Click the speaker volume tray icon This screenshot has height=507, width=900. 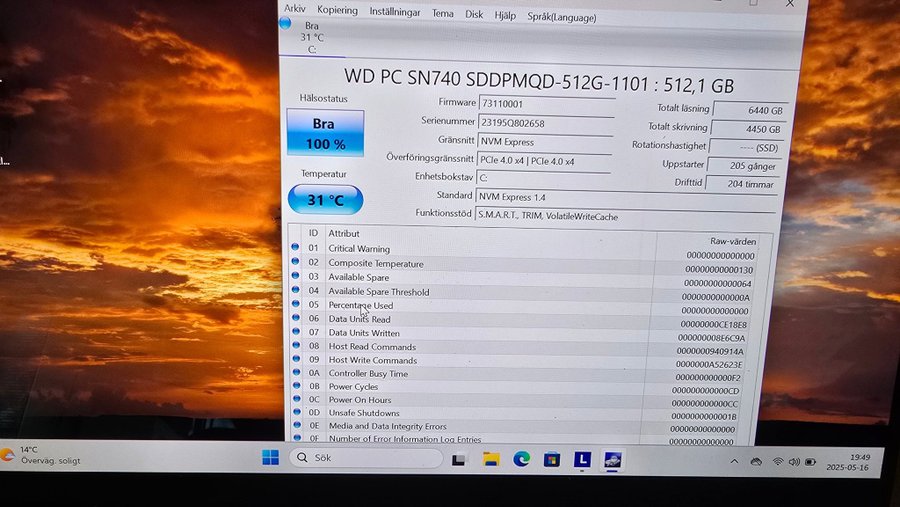click(794, 462)
